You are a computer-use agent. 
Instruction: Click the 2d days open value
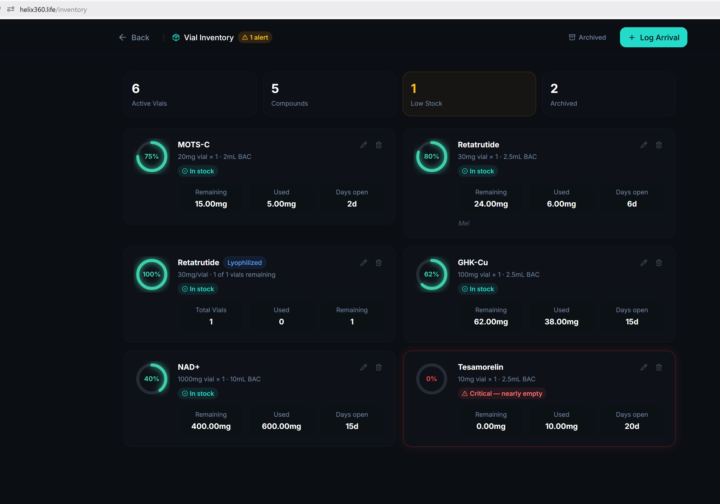pyautogui.click(x=352, y=204)
